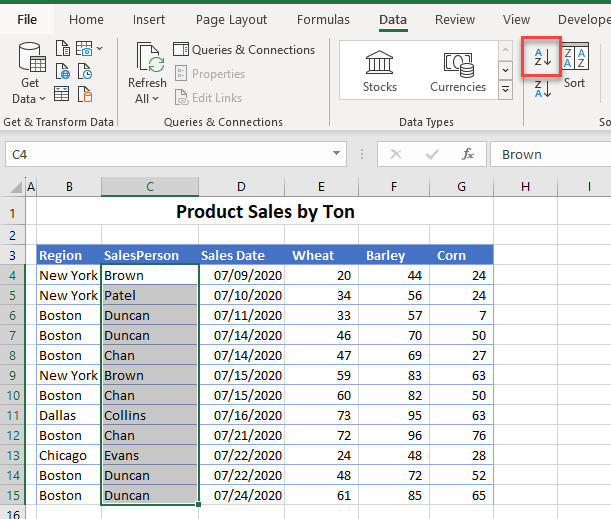Expand the Data Types gallery
The height and width of the screenshot is (519, 611).
pos(505,90)
